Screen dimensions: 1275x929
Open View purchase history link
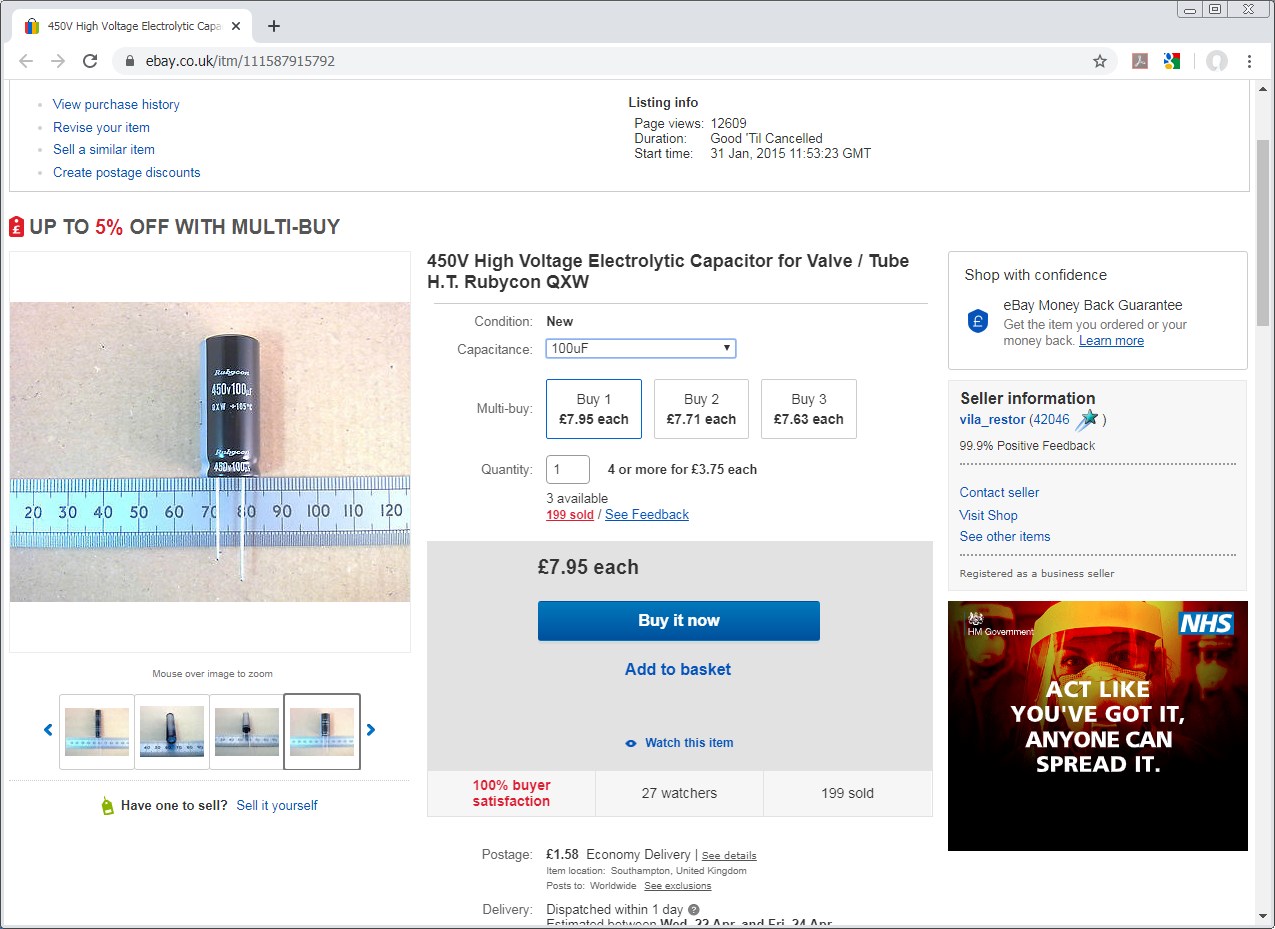[x=116, y=104]
